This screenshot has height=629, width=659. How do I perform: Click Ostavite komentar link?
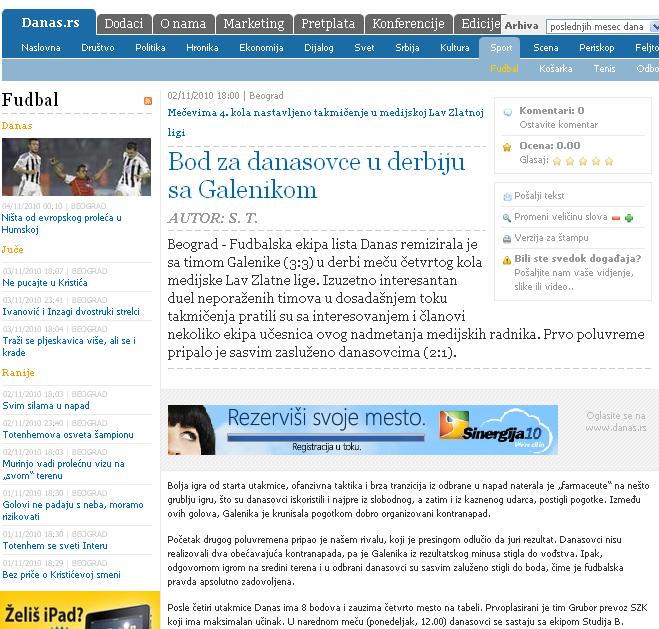558,125
